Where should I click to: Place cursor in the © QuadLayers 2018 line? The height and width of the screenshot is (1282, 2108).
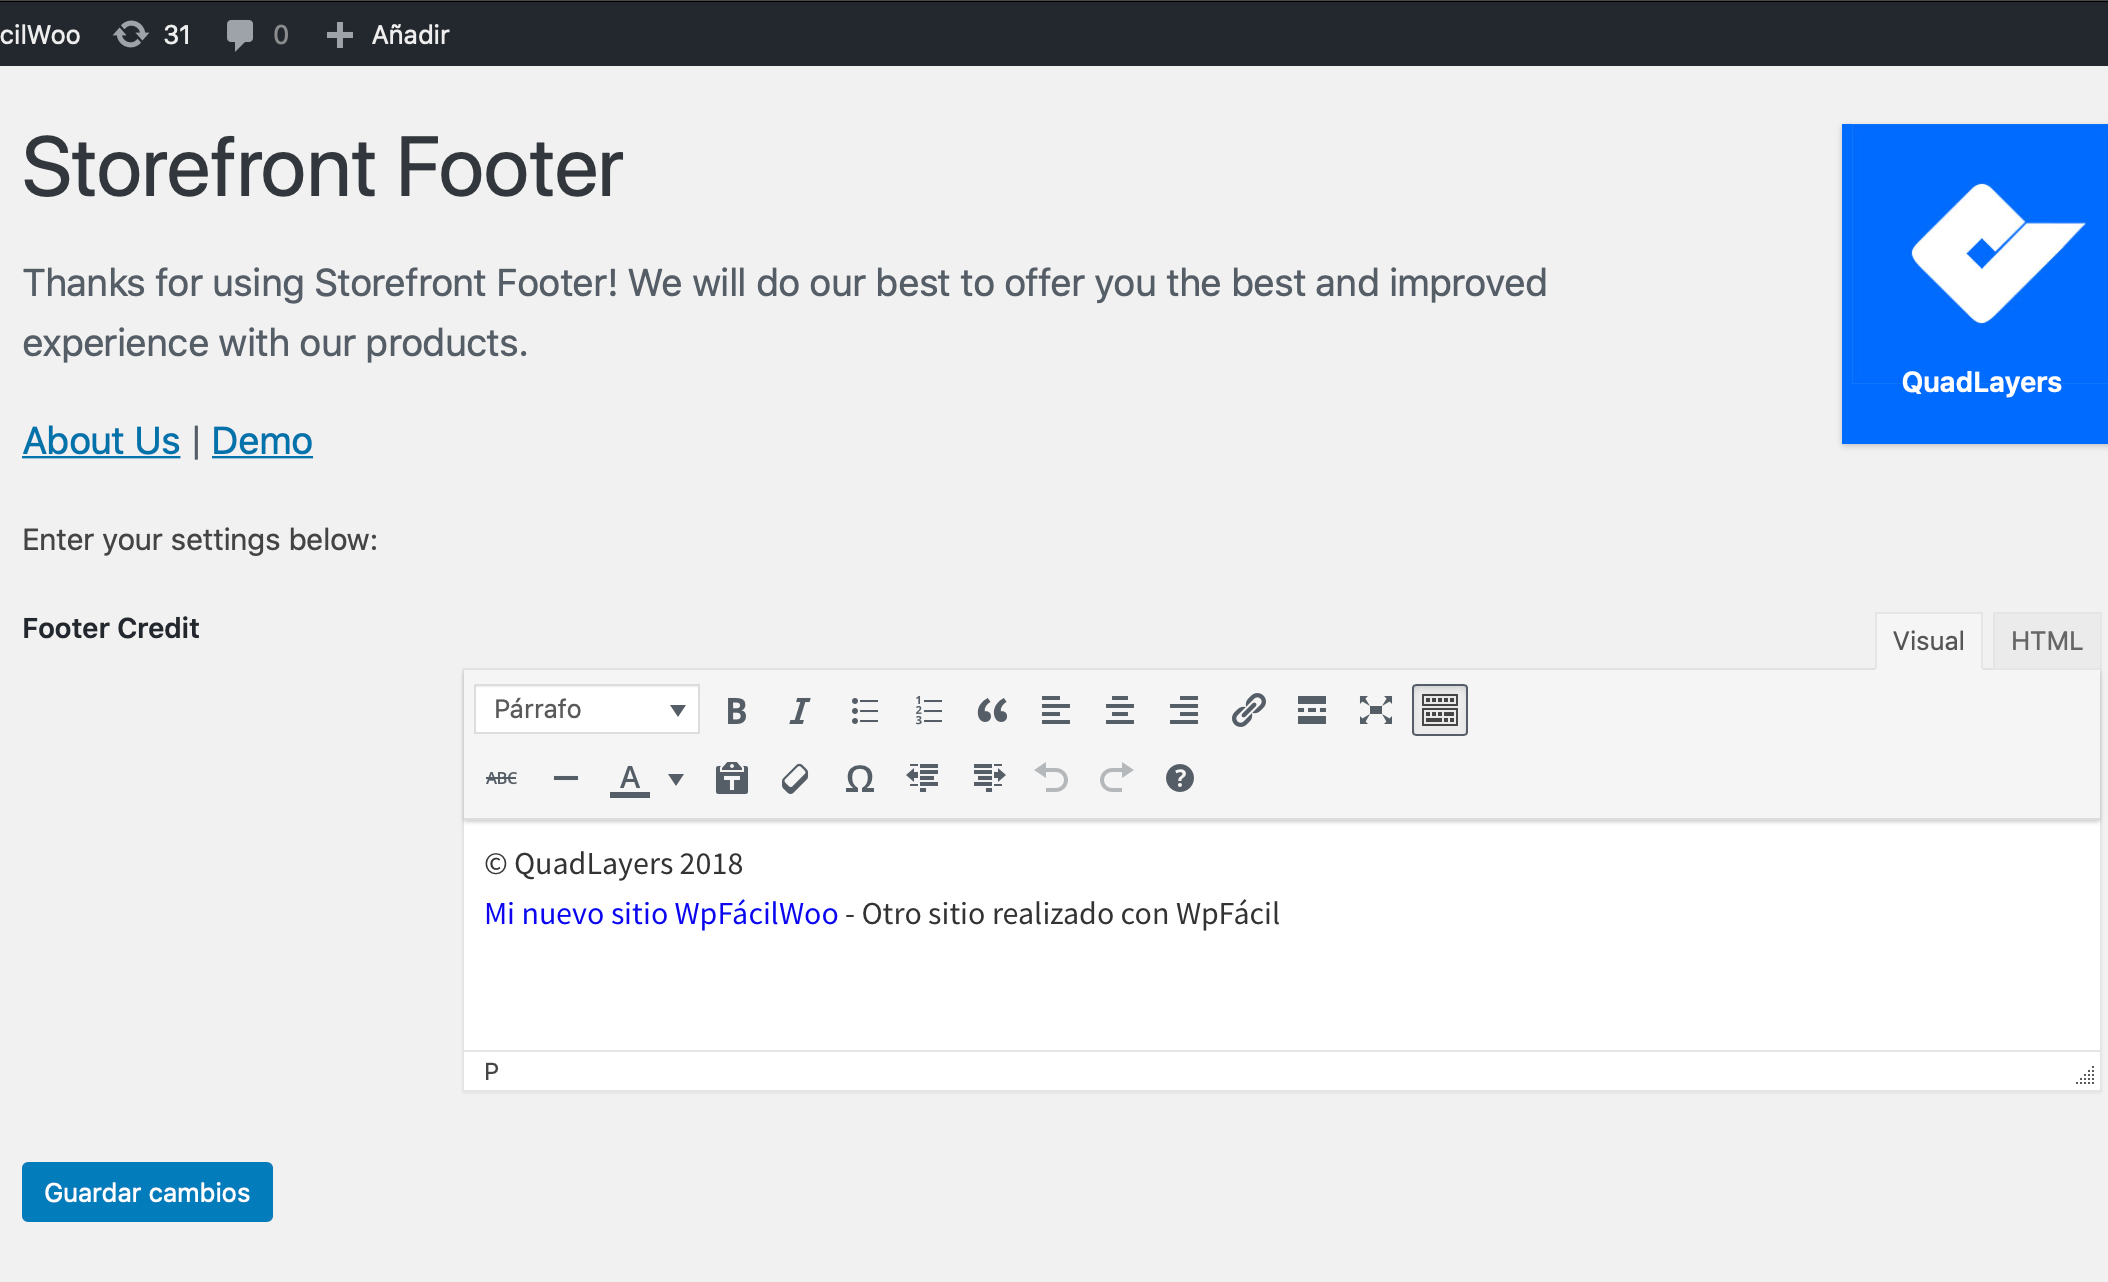(614, 864)
